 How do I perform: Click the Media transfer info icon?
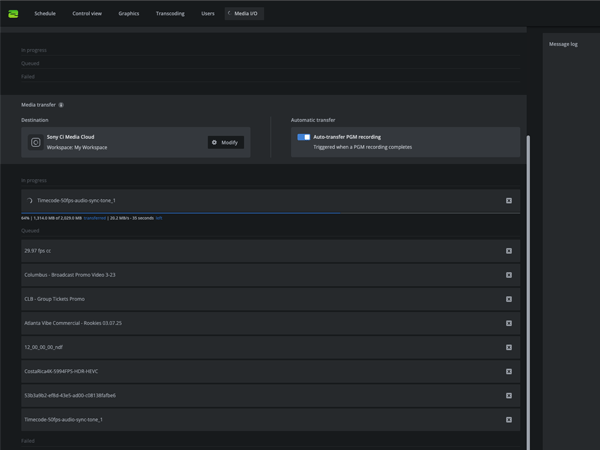(x=61, y=105)
